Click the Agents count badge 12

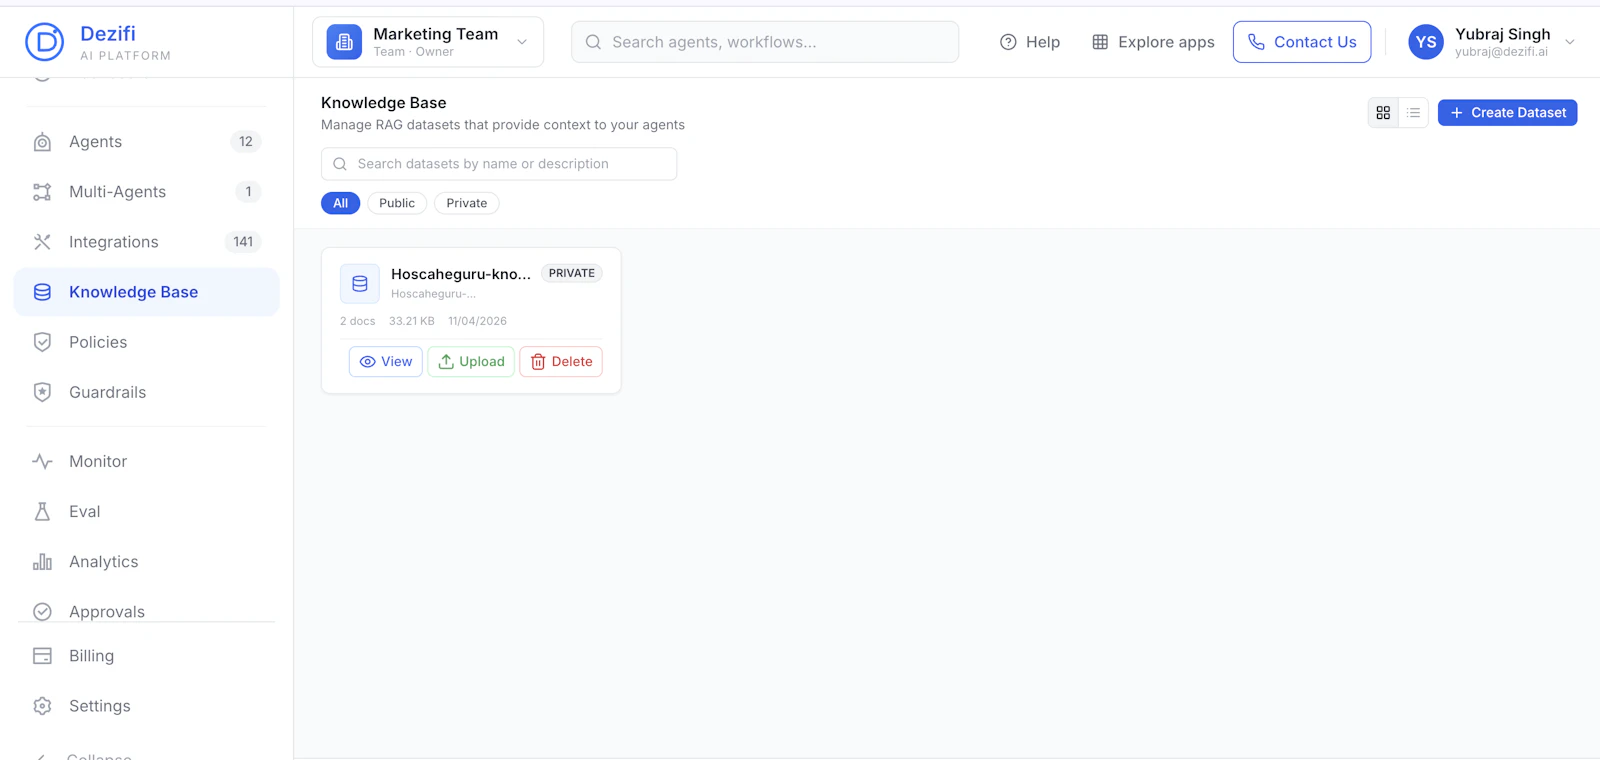point(246,142)
